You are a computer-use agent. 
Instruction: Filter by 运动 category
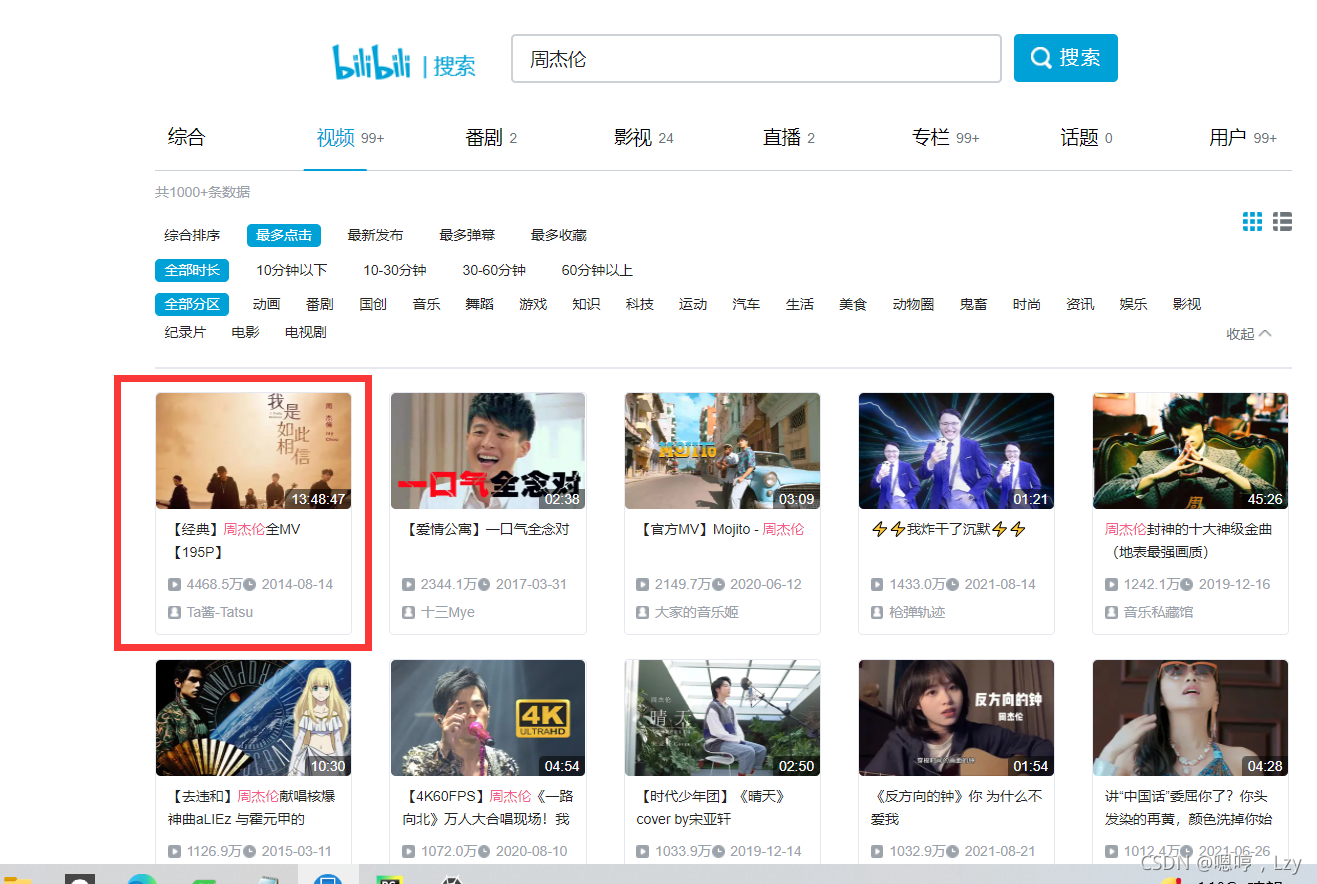693,304
